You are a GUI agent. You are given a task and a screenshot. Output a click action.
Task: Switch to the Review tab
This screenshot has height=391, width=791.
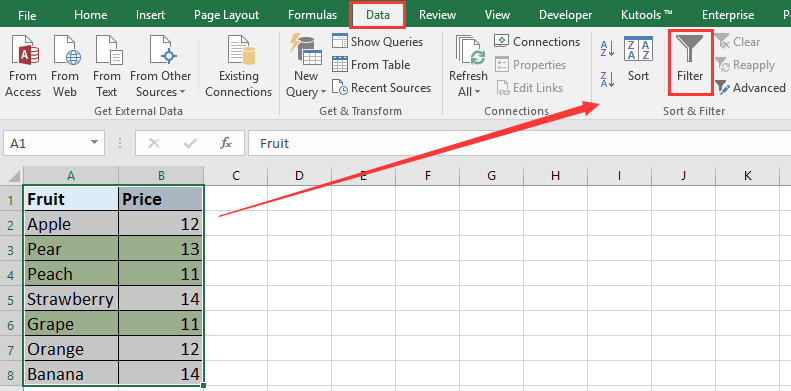pyautogui.click(x=437, y=15)
